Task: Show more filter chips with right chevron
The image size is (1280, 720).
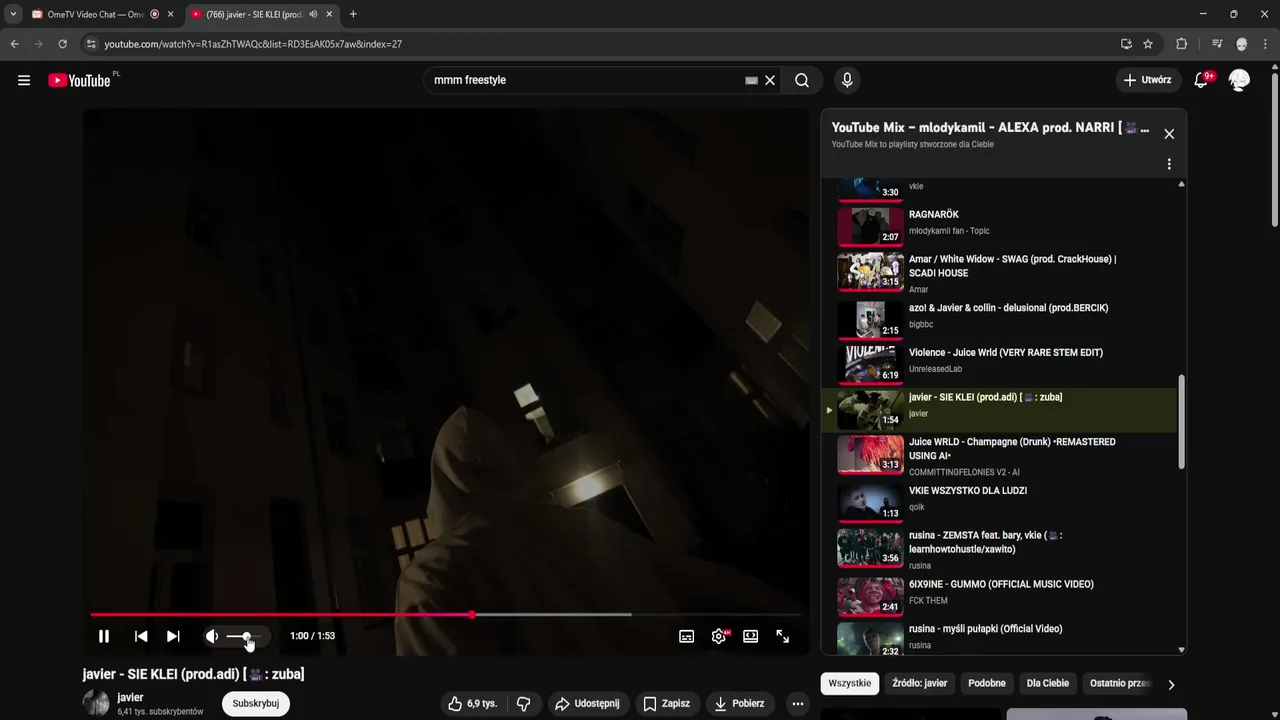Action: [x=1171, y=684]
